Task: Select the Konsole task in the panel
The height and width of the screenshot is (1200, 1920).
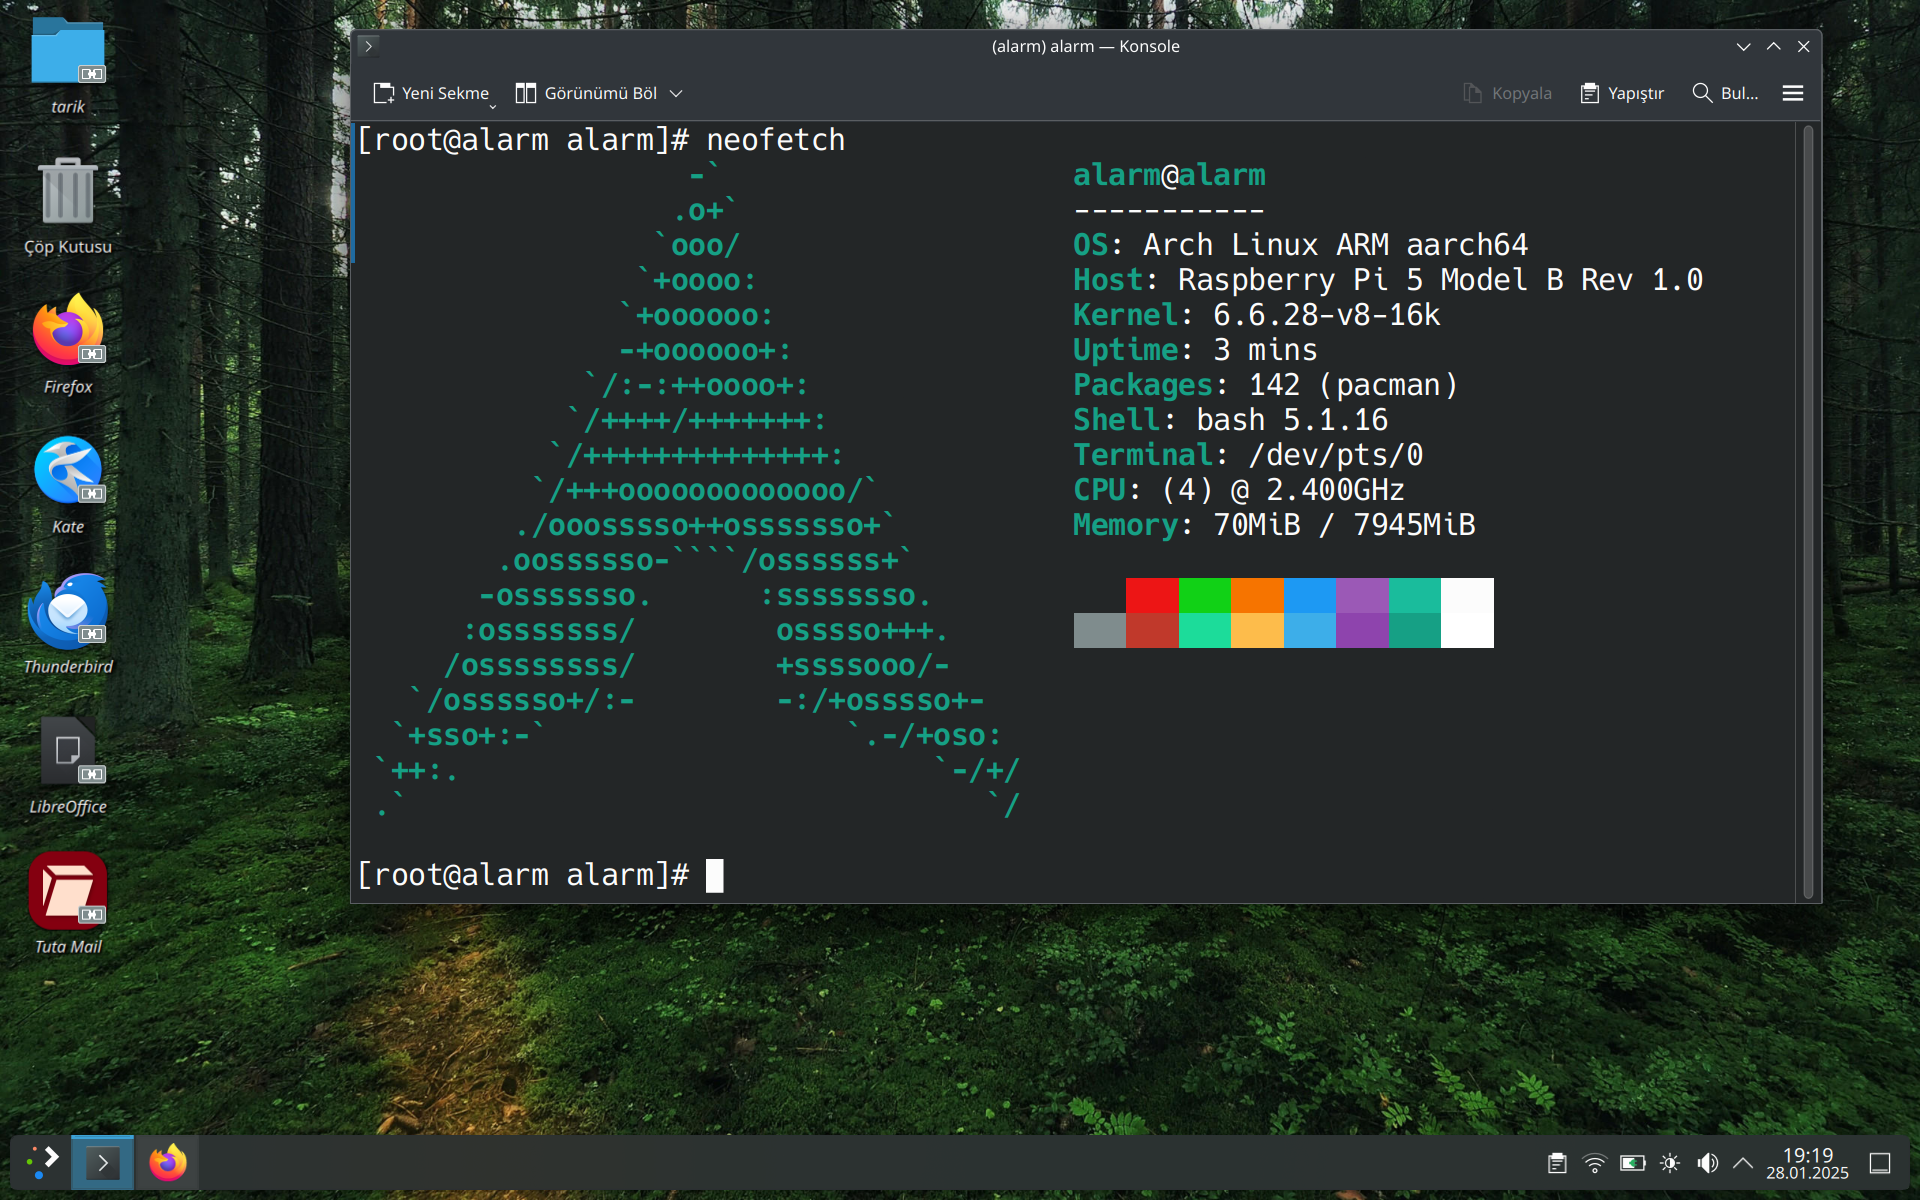Action: 102,1162
